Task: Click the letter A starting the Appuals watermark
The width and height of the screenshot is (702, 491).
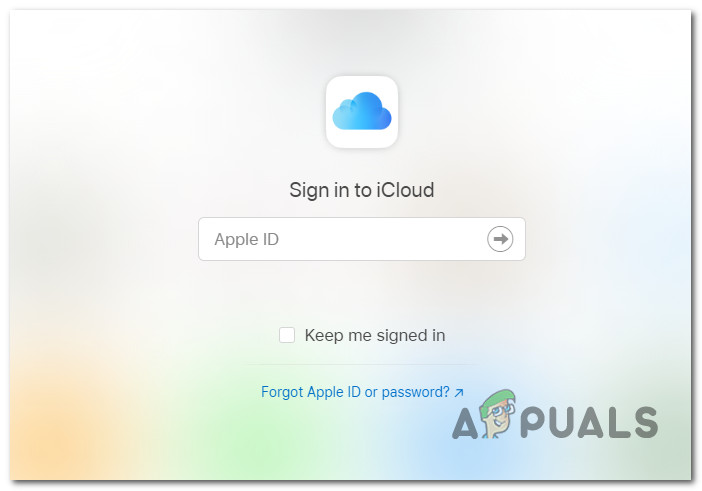Action: [465, 424]
